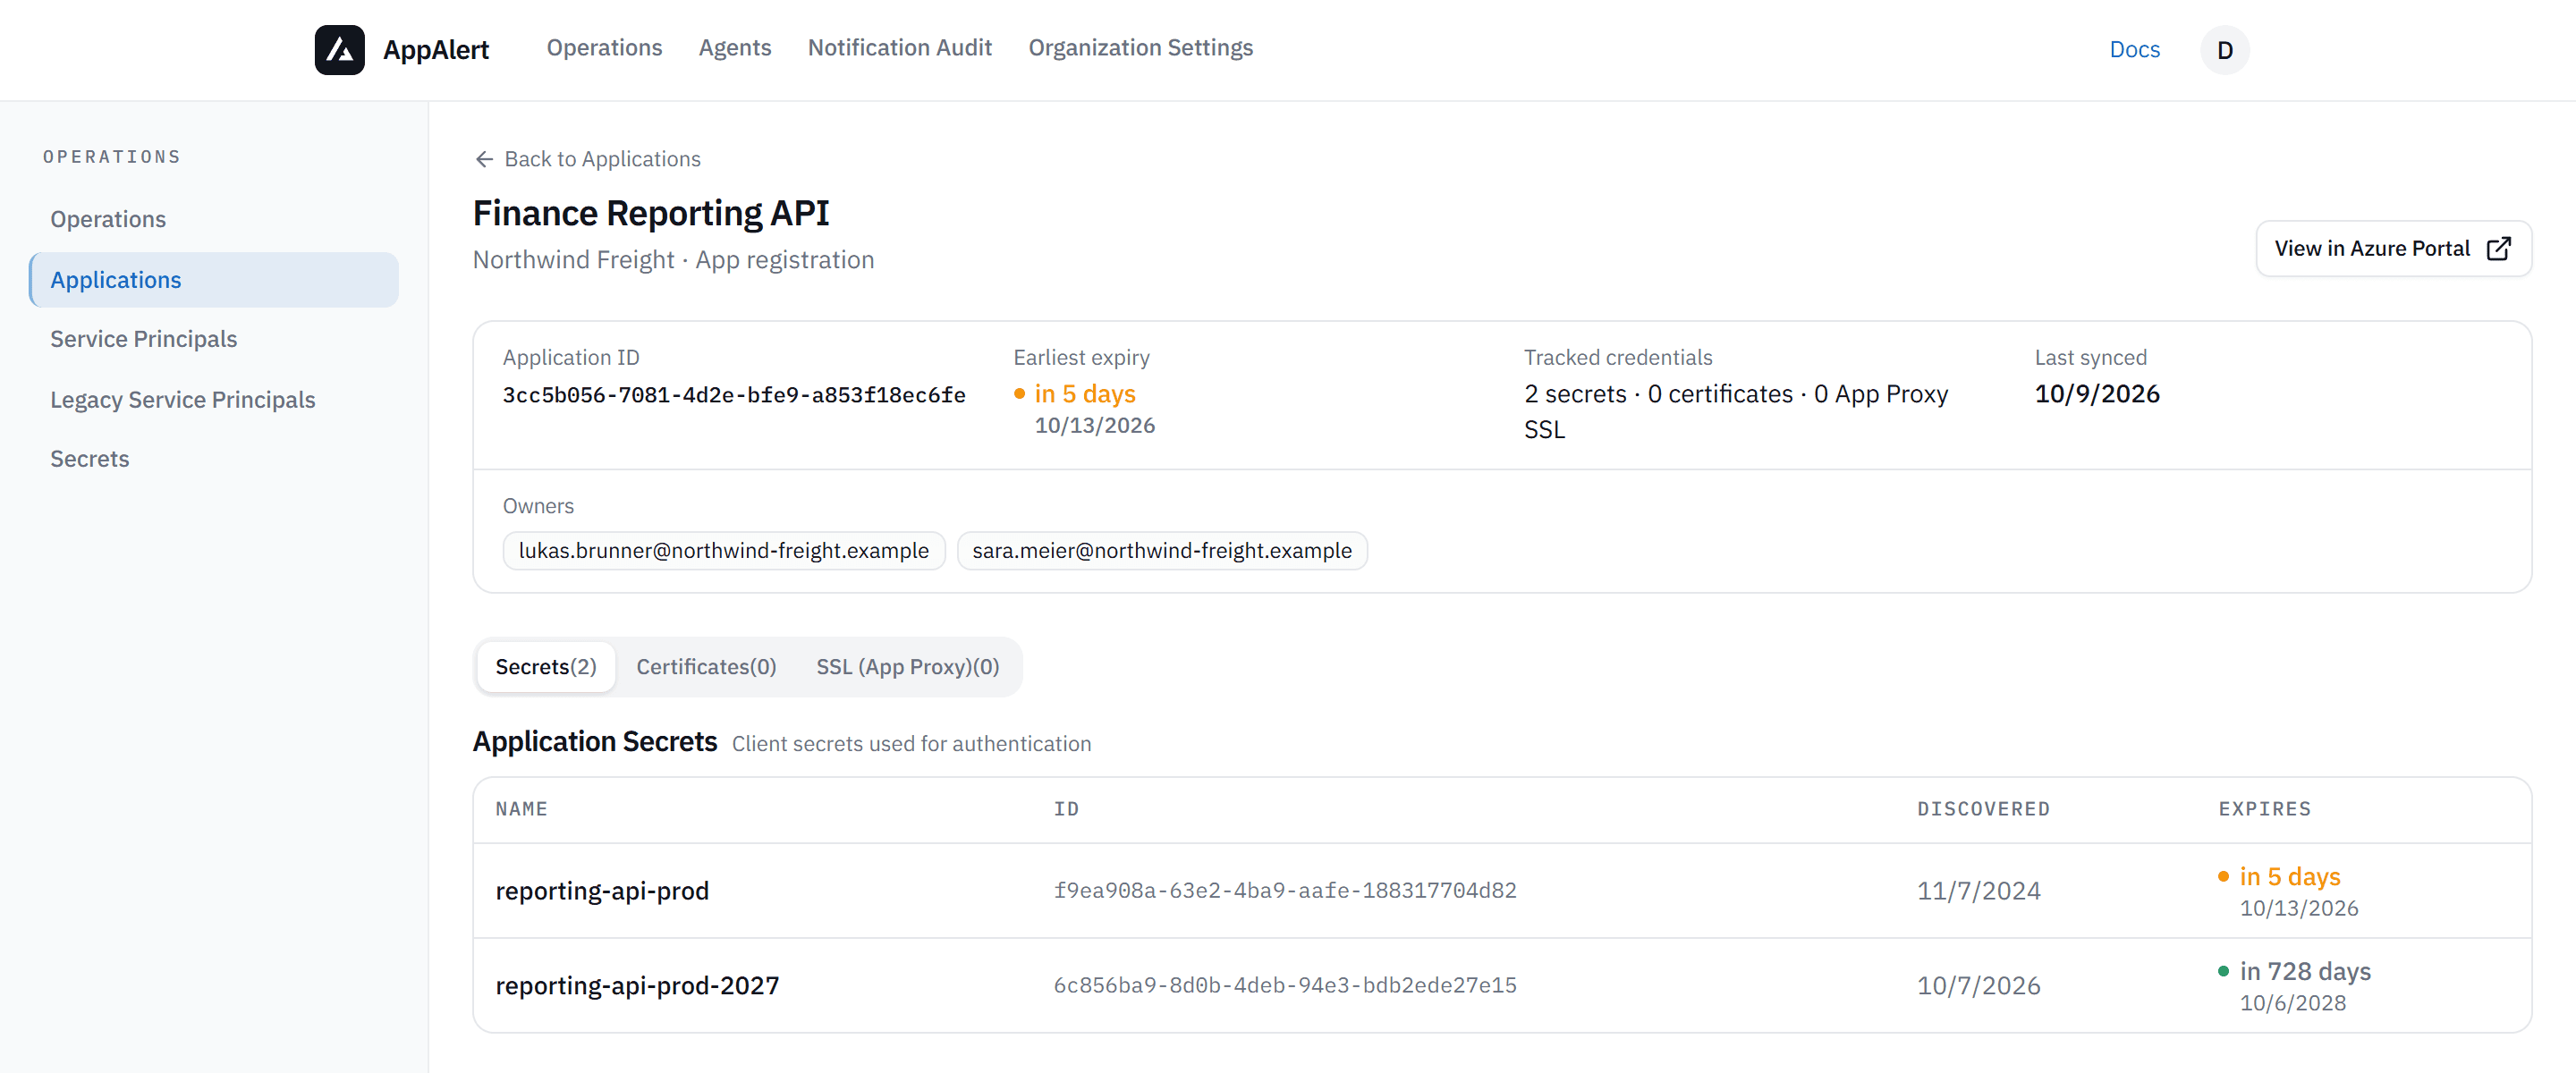
Task: Open Legacy Service Principals in sidebar
Action: pos(214,400)
